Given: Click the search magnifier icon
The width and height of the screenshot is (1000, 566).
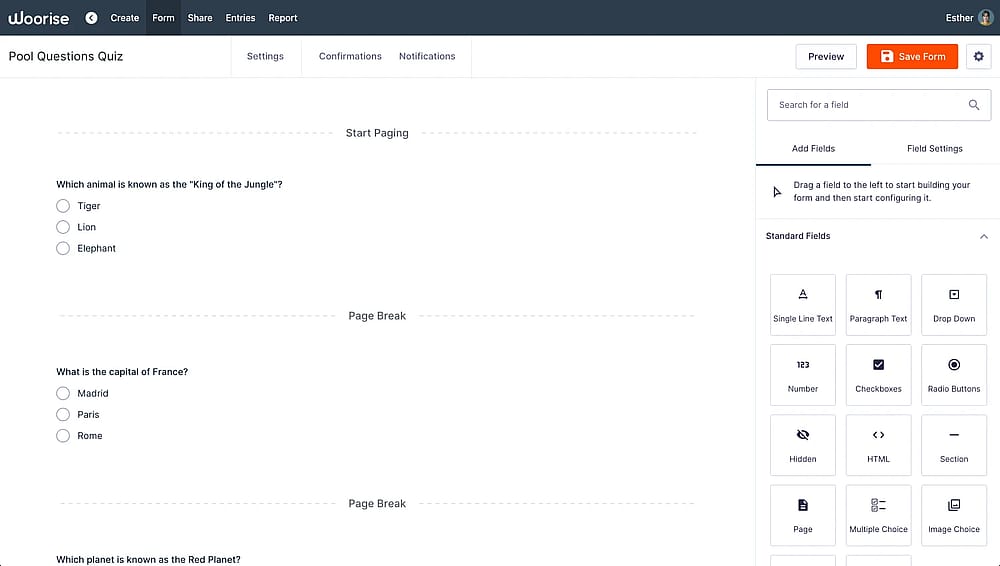Looking at the screenshot, I should pyautogui.click(x=974, y=105).
